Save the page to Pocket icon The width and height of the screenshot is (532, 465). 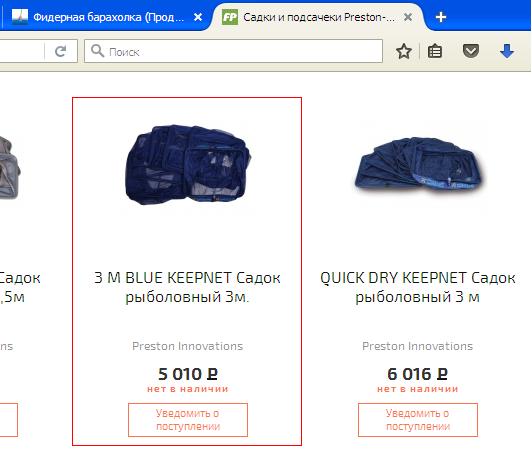(471, 51)
